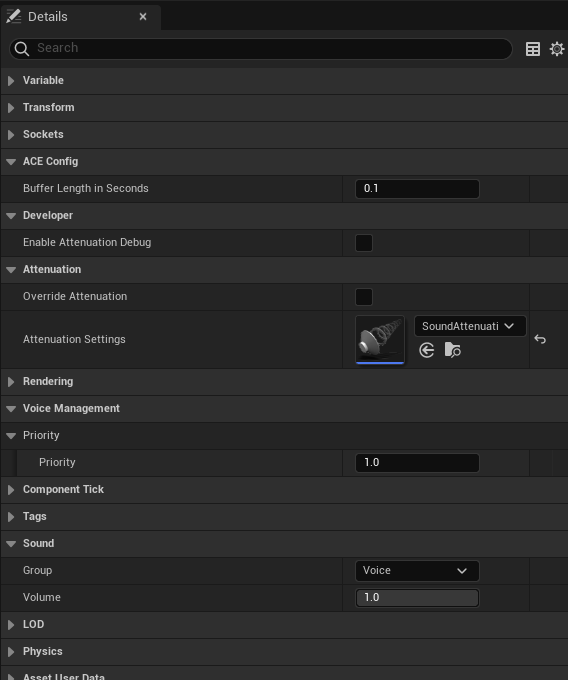Edit the Priority value field

(417, 463)
